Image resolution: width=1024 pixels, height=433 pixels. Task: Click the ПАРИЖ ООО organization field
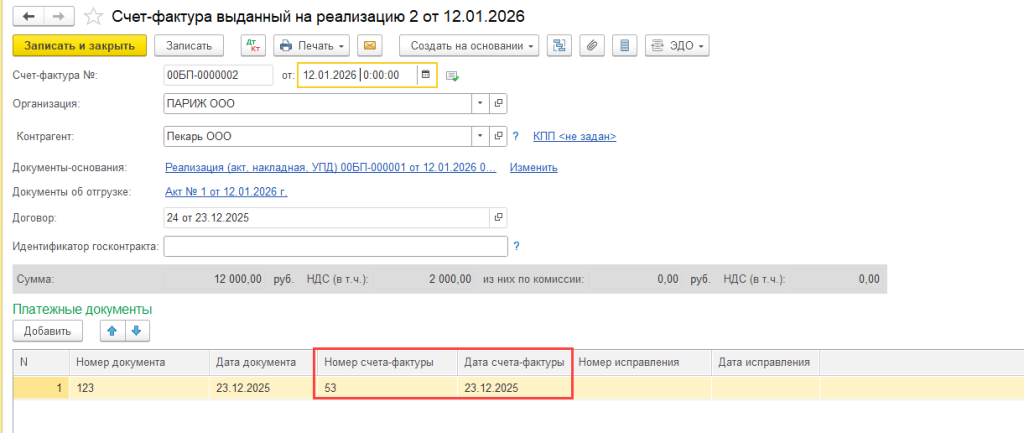point(317,103)
